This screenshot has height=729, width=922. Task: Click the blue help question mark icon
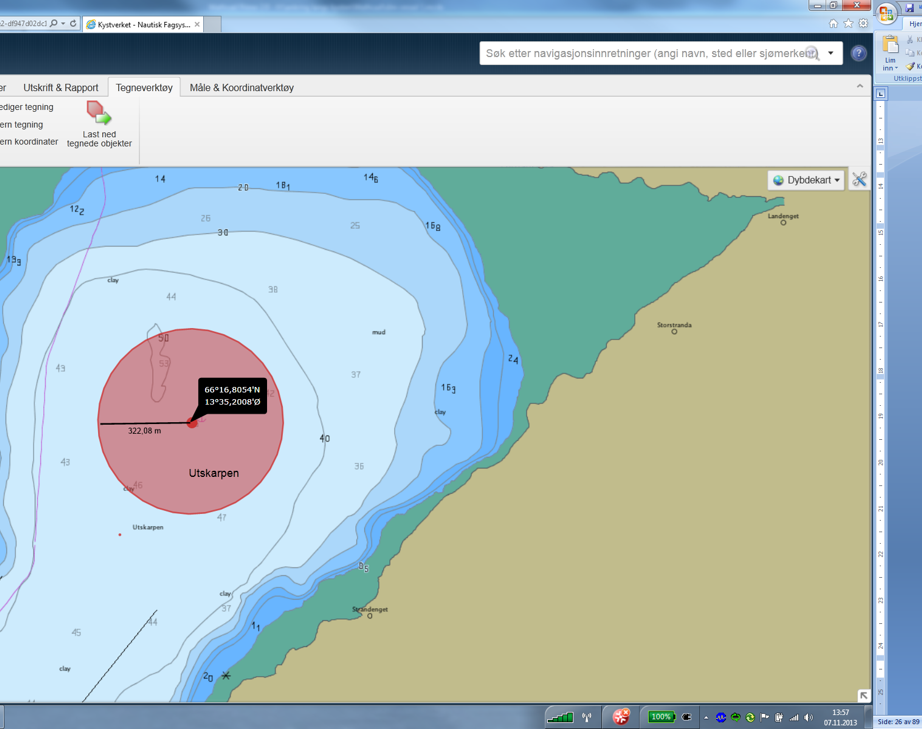click(858, 54)
